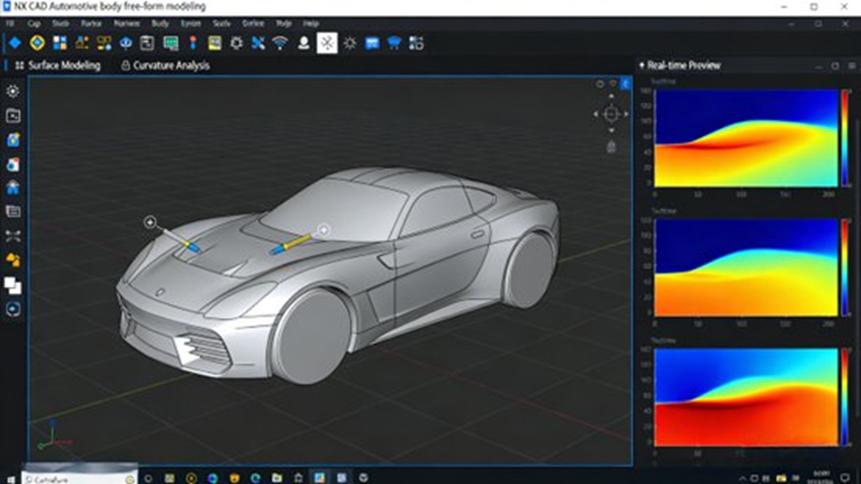Click the wifi signal toolbar icon
The image size is (861, 484).
tap(280, 43)
